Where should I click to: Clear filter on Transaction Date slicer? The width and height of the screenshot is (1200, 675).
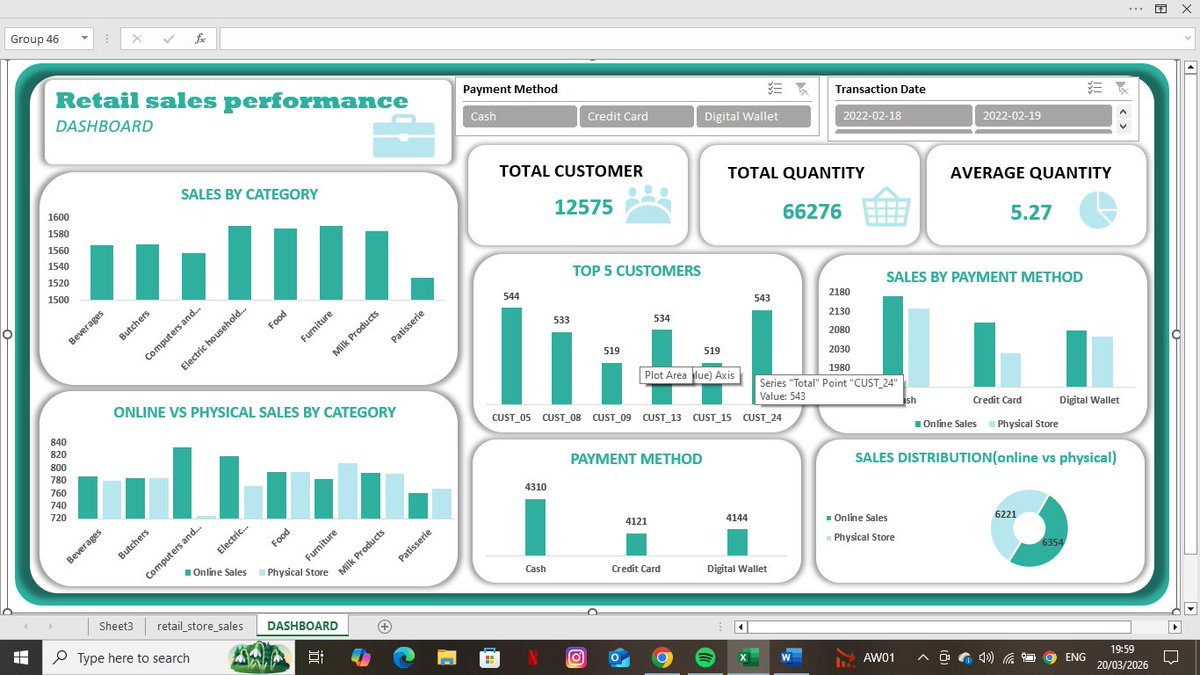(x=1122, y=88)
